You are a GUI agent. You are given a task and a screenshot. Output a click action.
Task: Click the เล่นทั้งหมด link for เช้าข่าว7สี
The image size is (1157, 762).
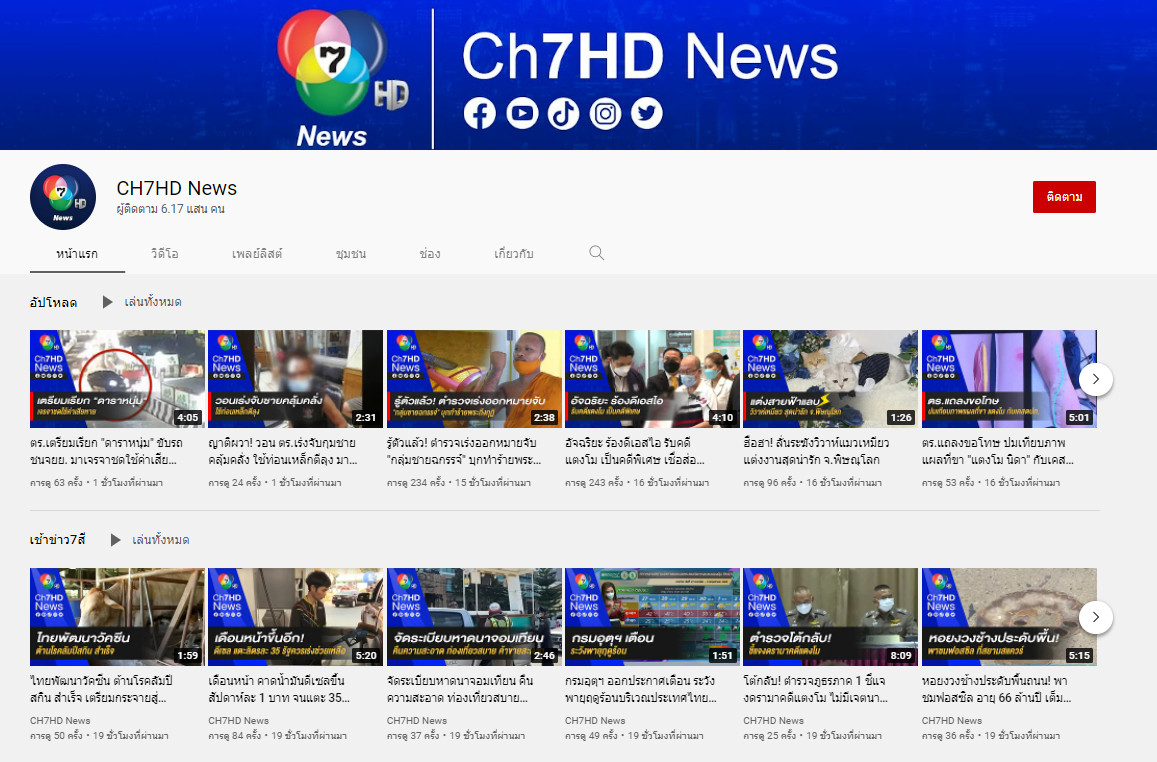click(x=160, y=540)
